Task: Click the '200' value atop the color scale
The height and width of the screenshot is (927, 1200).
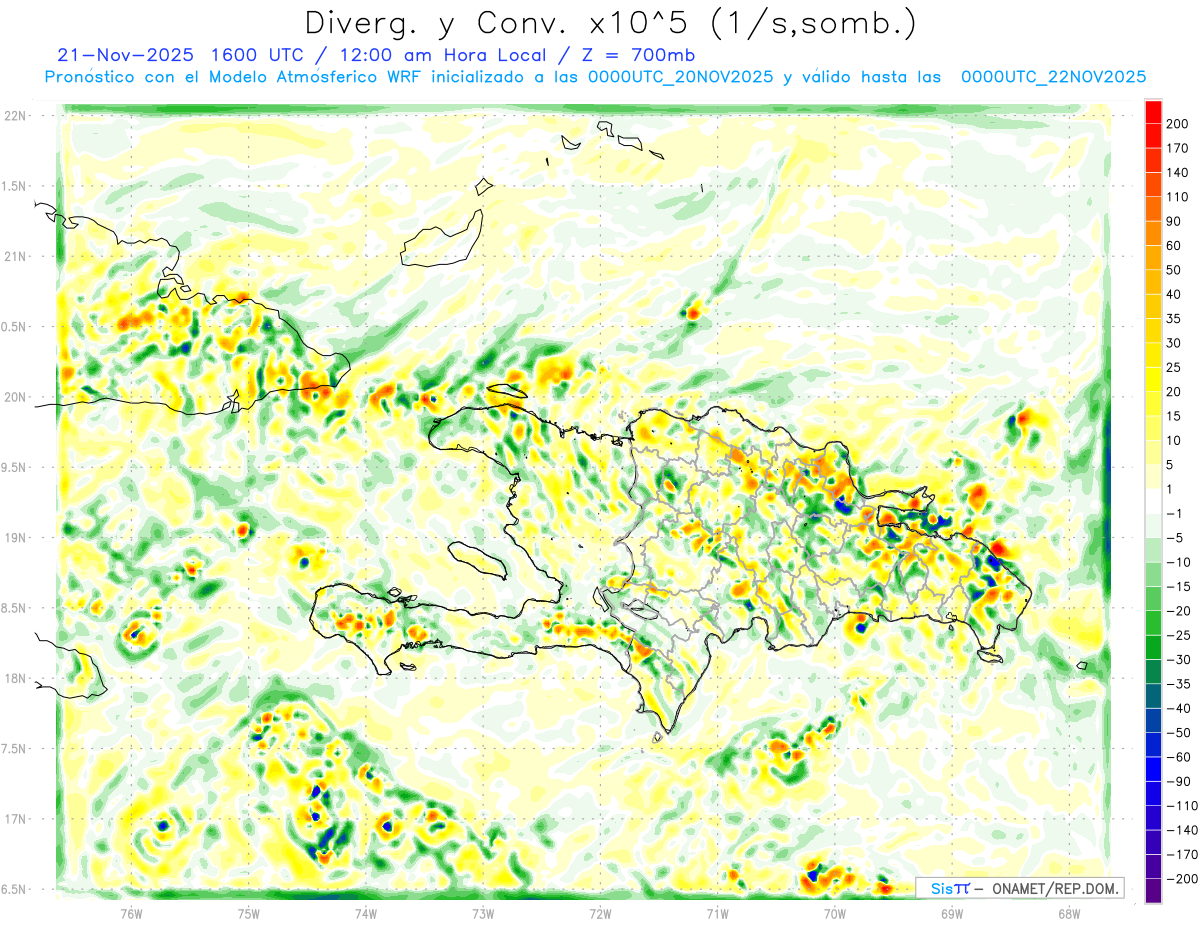Action: 1177,124
